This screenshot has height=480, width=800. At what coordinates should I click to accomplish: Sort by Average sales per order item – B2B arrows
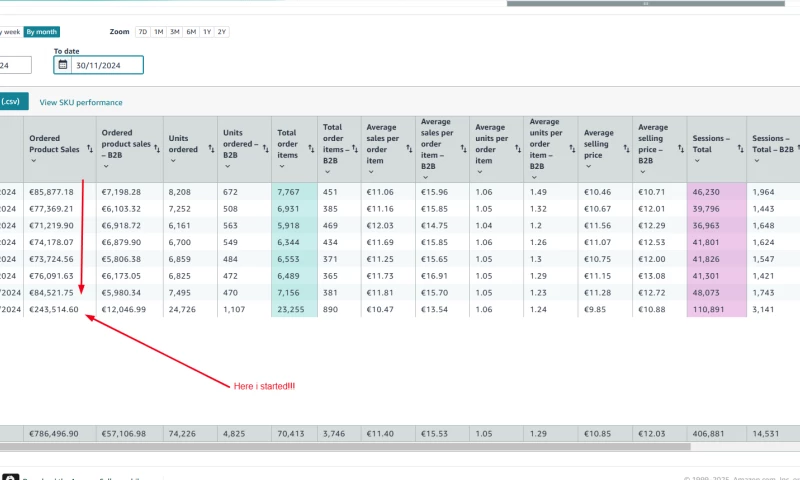[463, 148]
